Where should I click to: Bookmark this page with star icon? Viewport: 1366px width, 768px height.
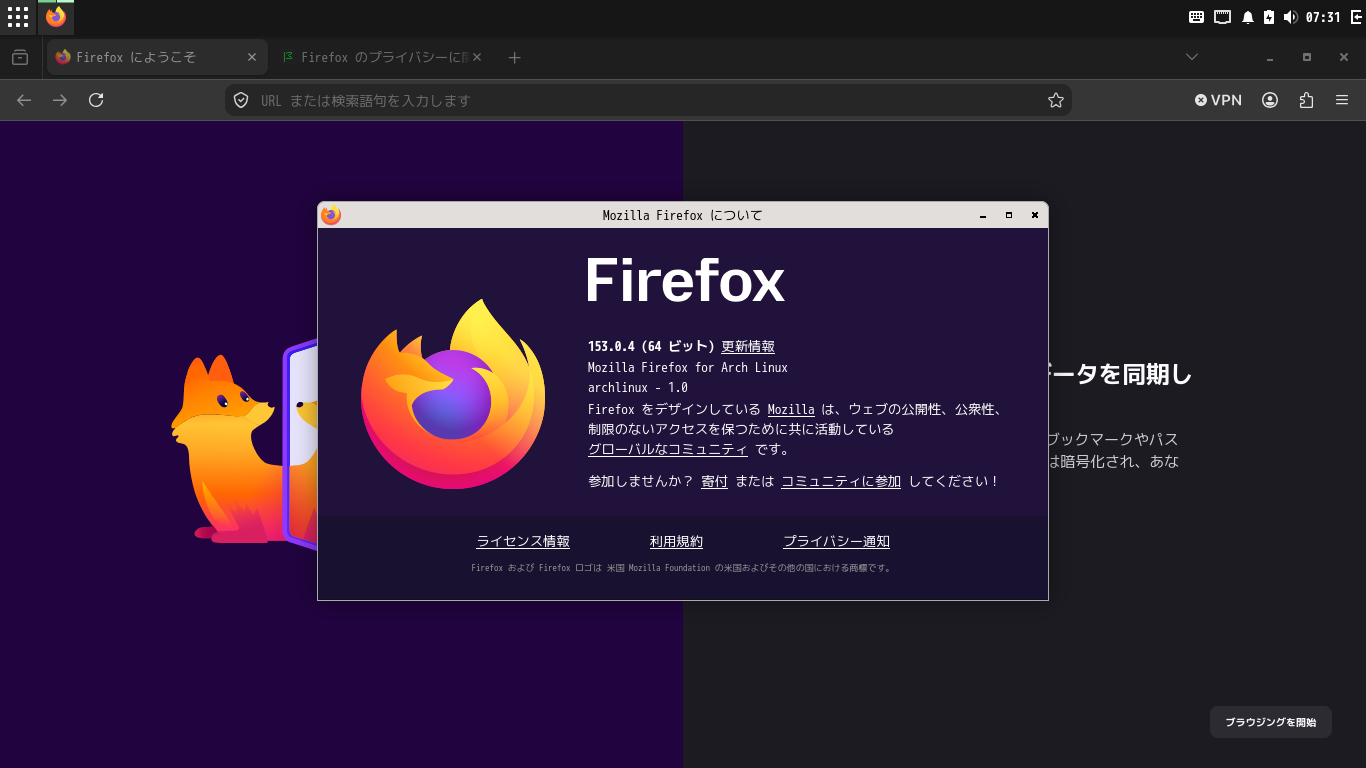(x=1055, y=100)
